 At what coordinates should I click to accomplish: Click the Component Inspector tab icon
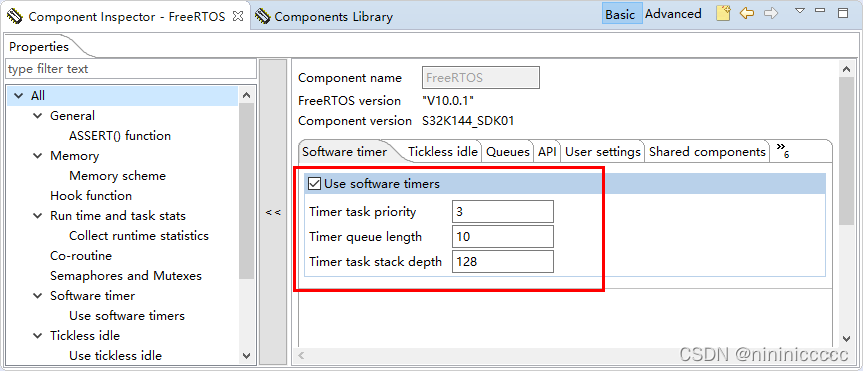pos(15,17)
